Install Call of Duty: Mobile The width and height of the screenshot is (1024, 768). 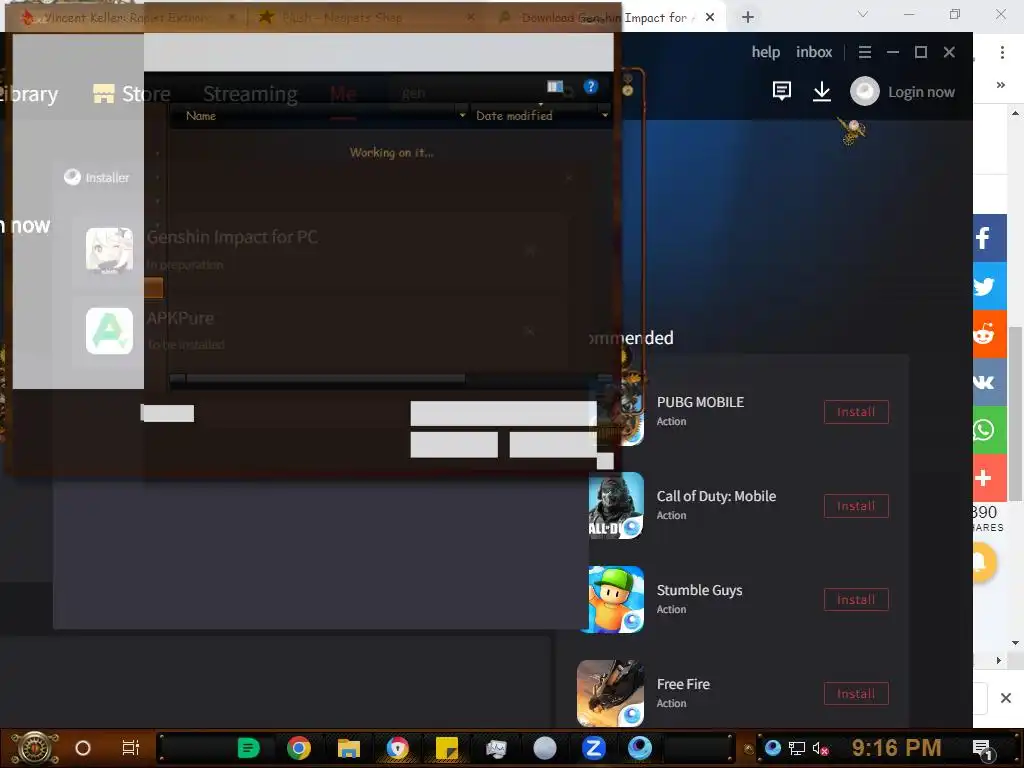click(x=856, y=506)
